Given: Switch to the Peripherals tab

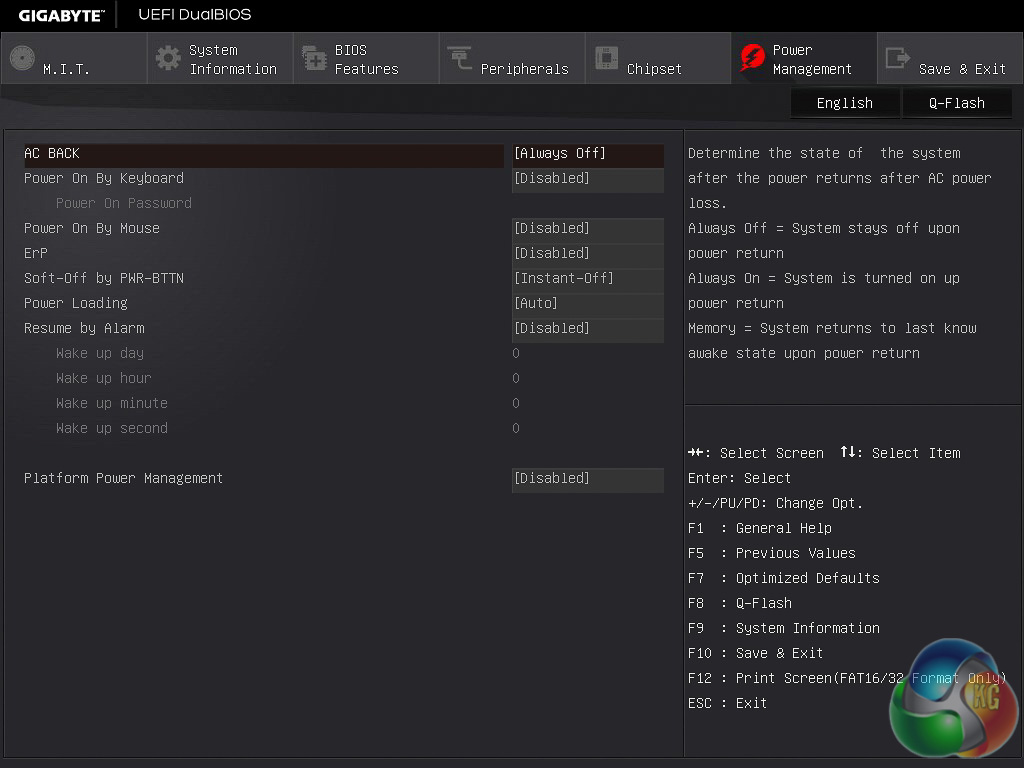Looking at the screenshot, I should tap(512, 59).
